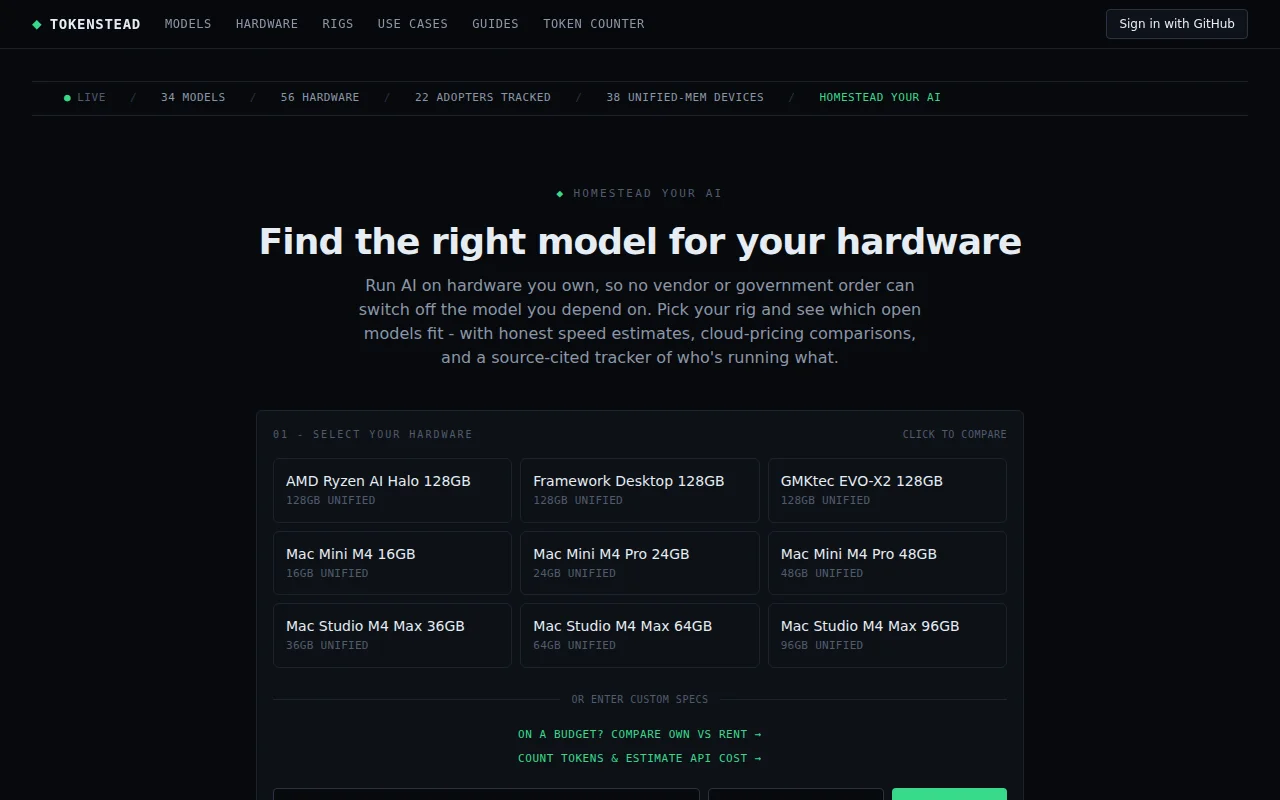Open the Models menu item

188,24
